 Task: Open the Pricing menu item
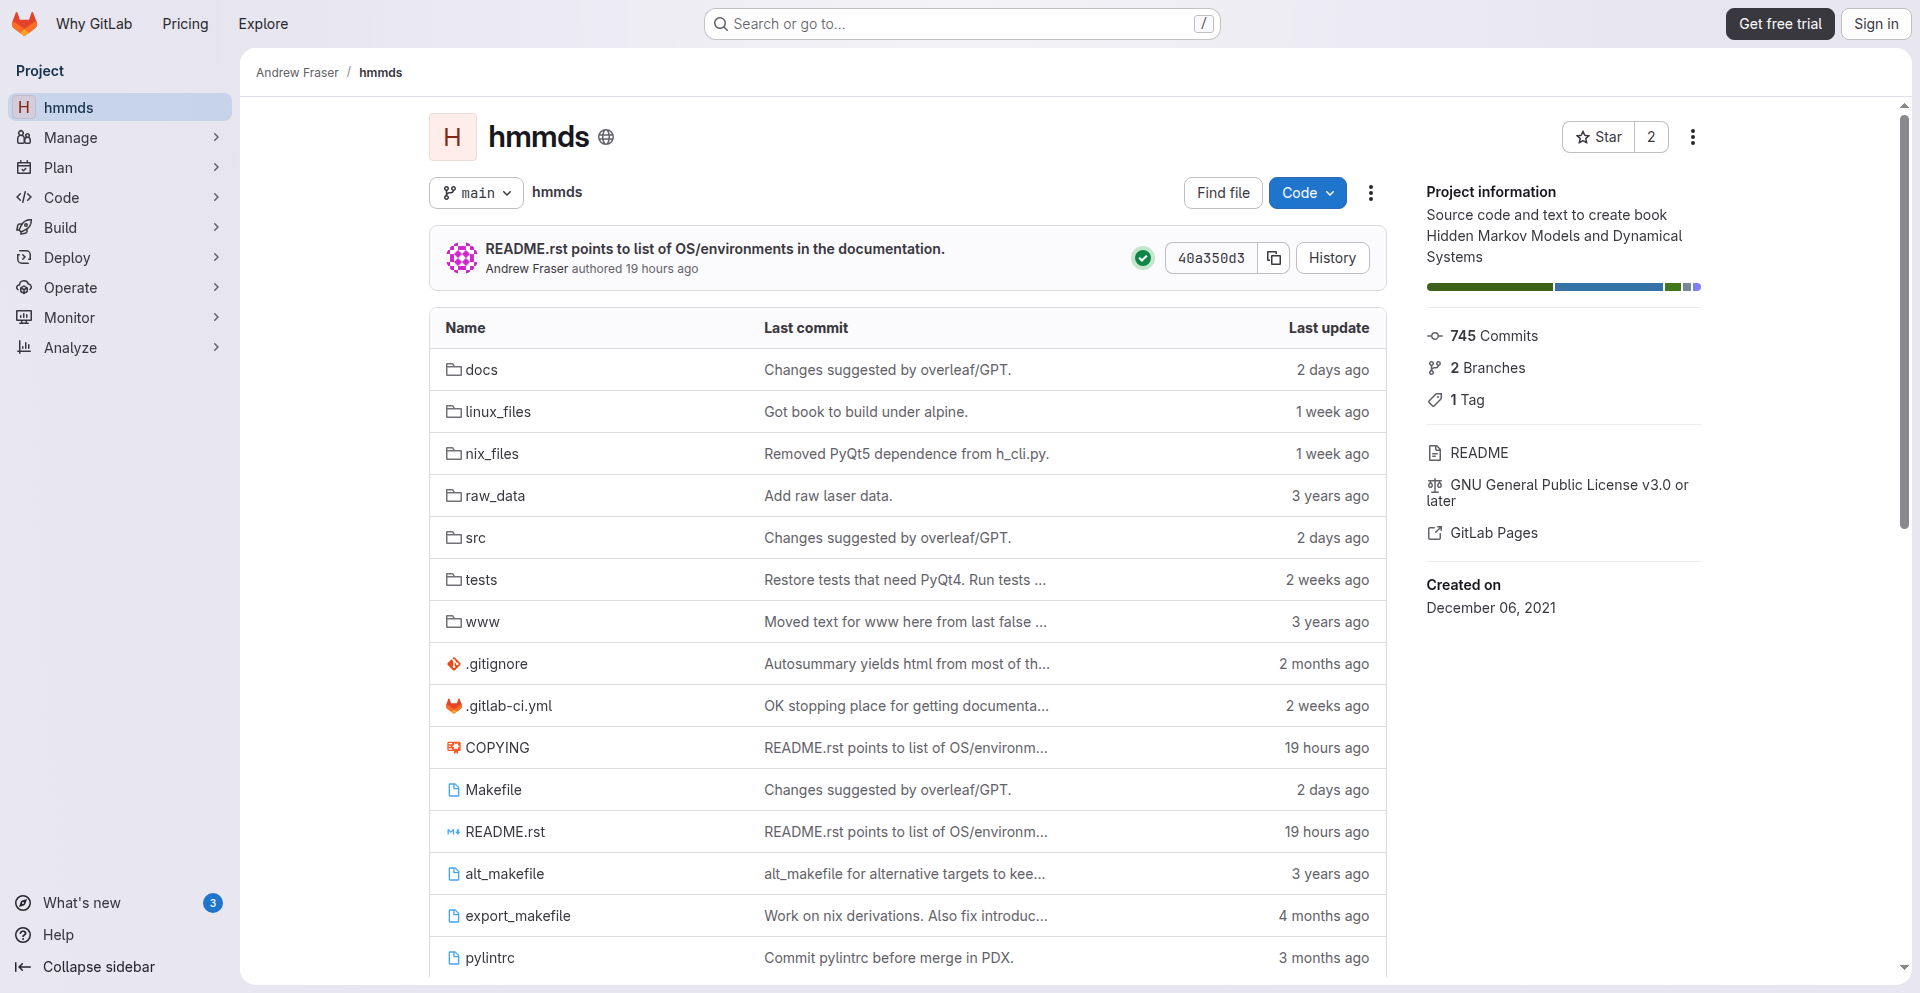click(x=185, y=24)
